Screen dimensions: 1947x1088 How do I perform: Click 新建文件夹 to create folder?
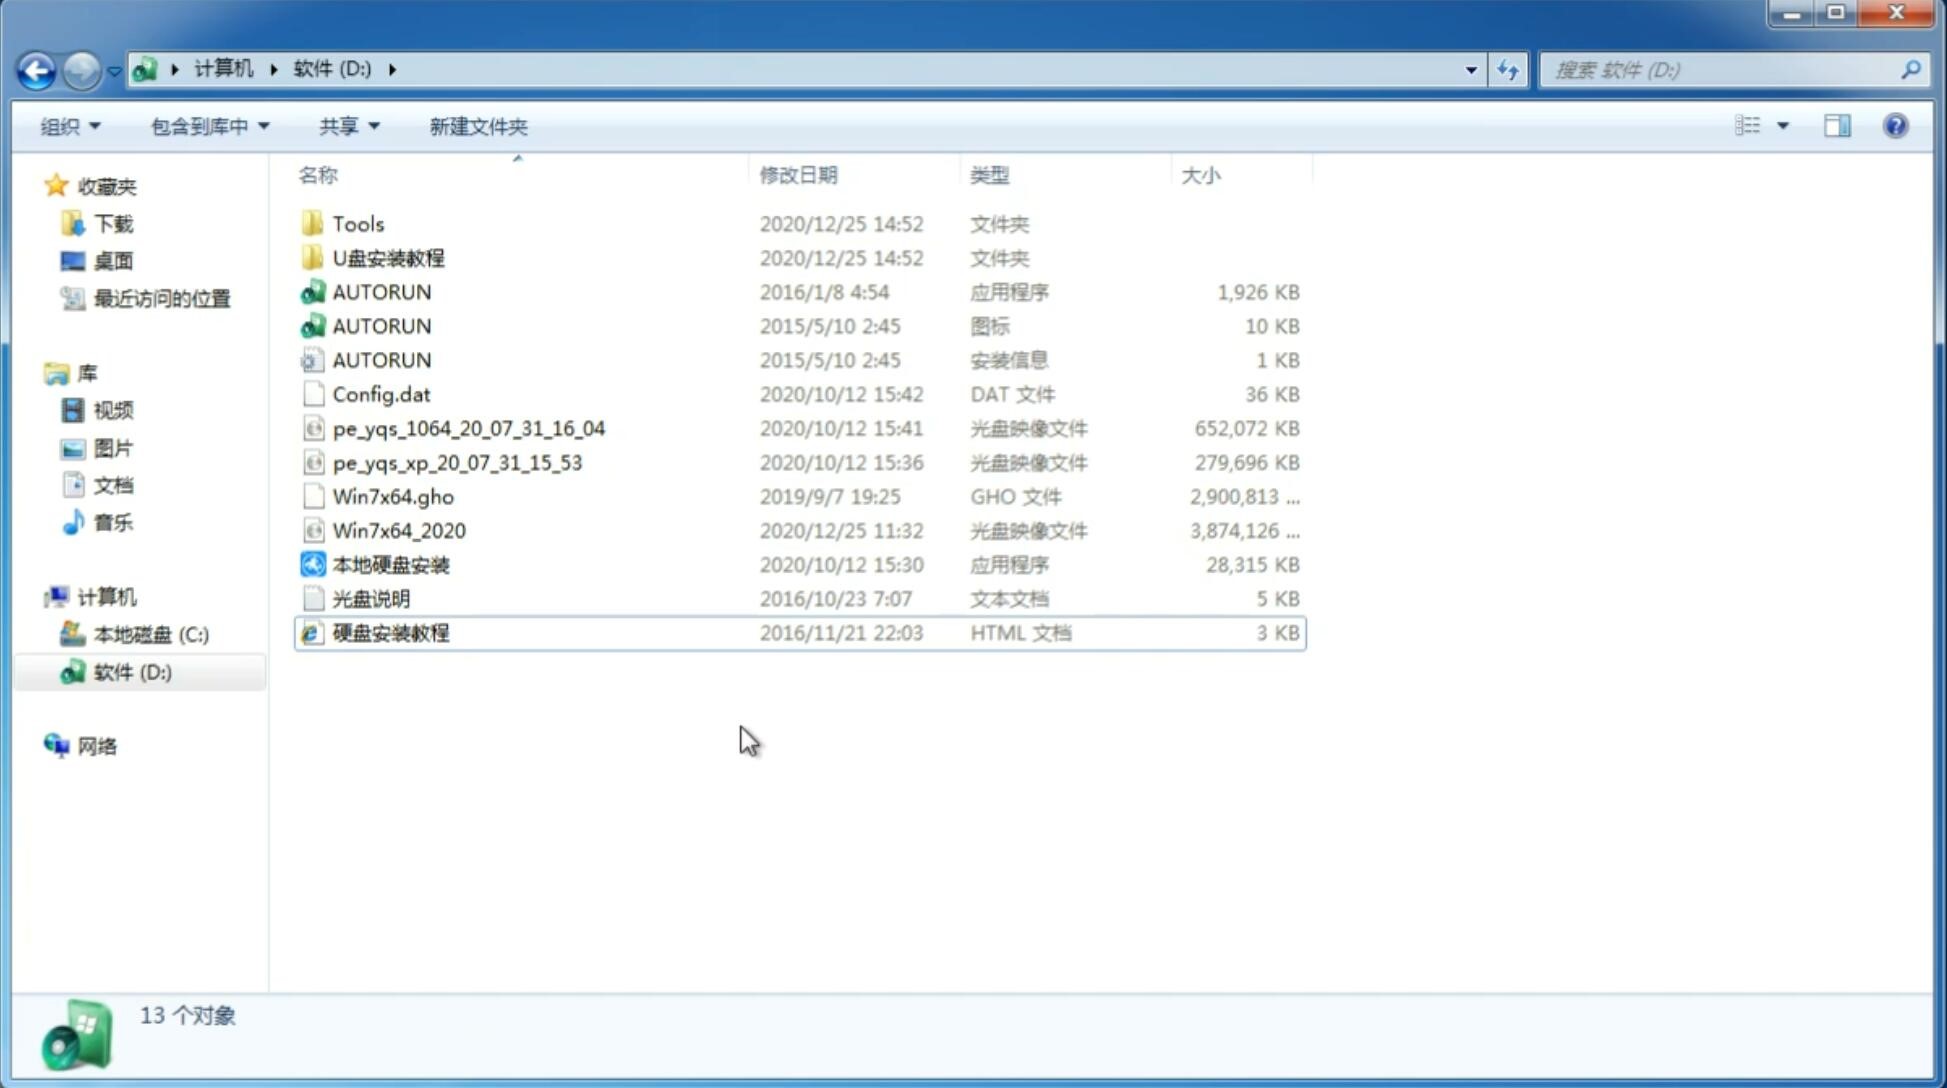pos(477,126)
